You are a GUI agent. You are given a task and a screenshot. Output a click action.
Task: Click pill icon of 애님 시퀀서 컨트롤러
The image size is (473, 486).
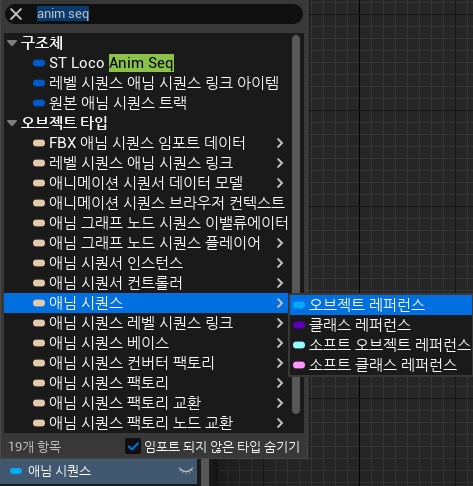(39, 283)
